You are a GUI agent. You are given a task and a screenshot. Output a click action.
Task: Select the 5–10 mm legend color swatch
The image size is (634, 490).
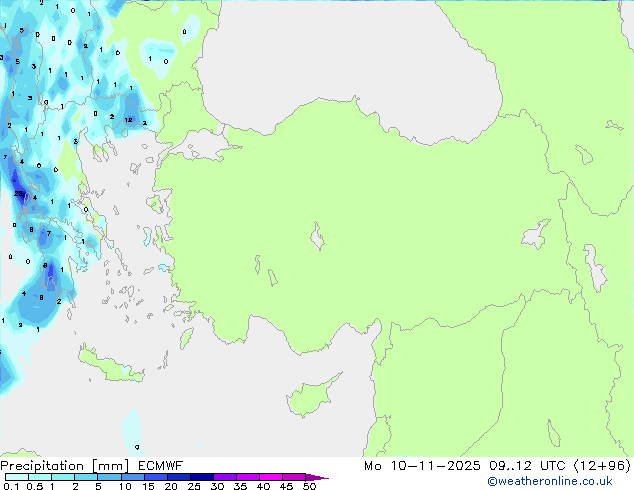(x=109, y=477)
